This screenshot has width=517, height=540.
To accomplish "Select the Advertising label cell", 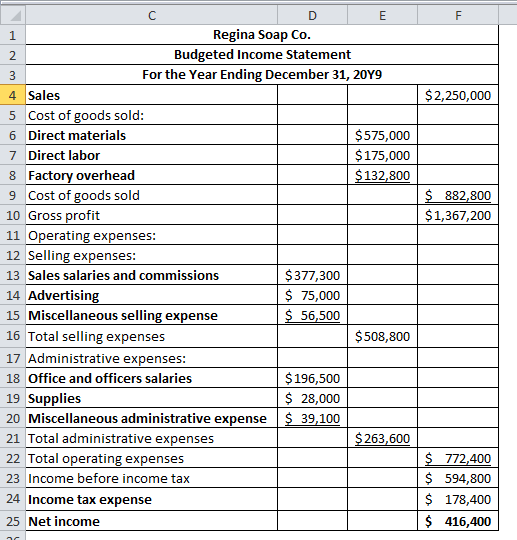I will tap(152, 295).
